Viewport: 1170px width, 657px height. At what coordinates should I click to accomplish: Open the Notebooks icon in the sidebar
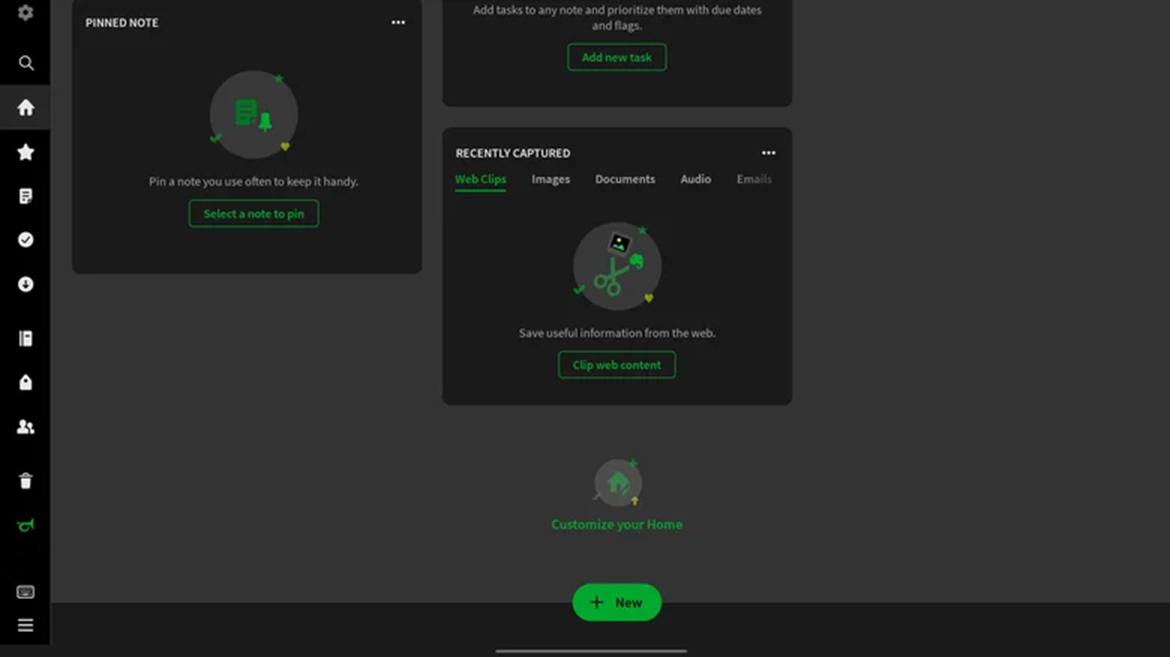(26, 339)
